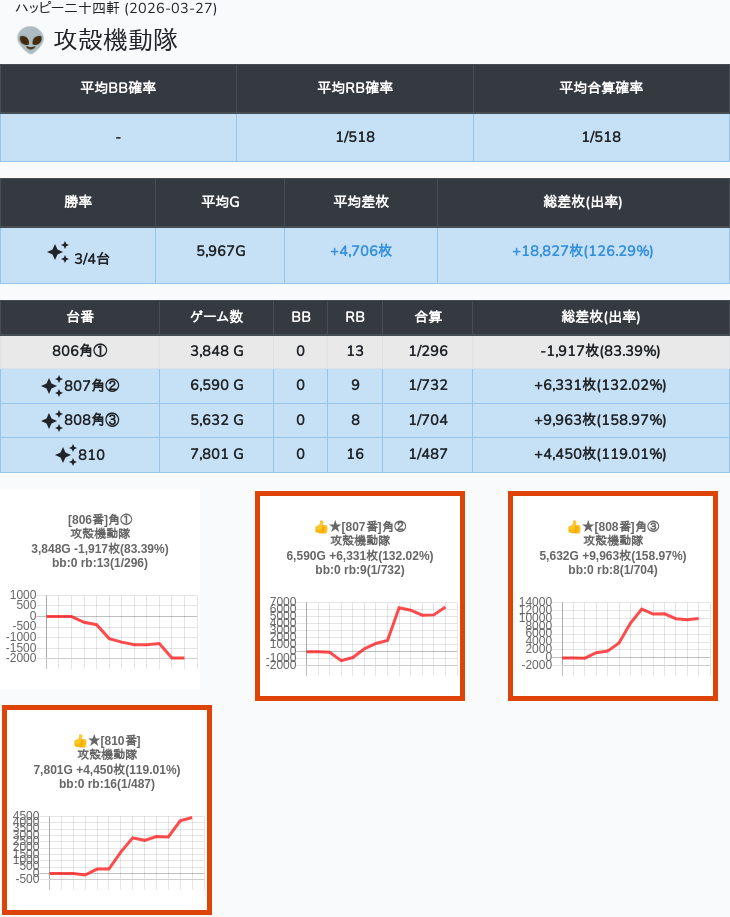
Task: Click the sparkle icon beside 810
Action: [x=66, y=456]
